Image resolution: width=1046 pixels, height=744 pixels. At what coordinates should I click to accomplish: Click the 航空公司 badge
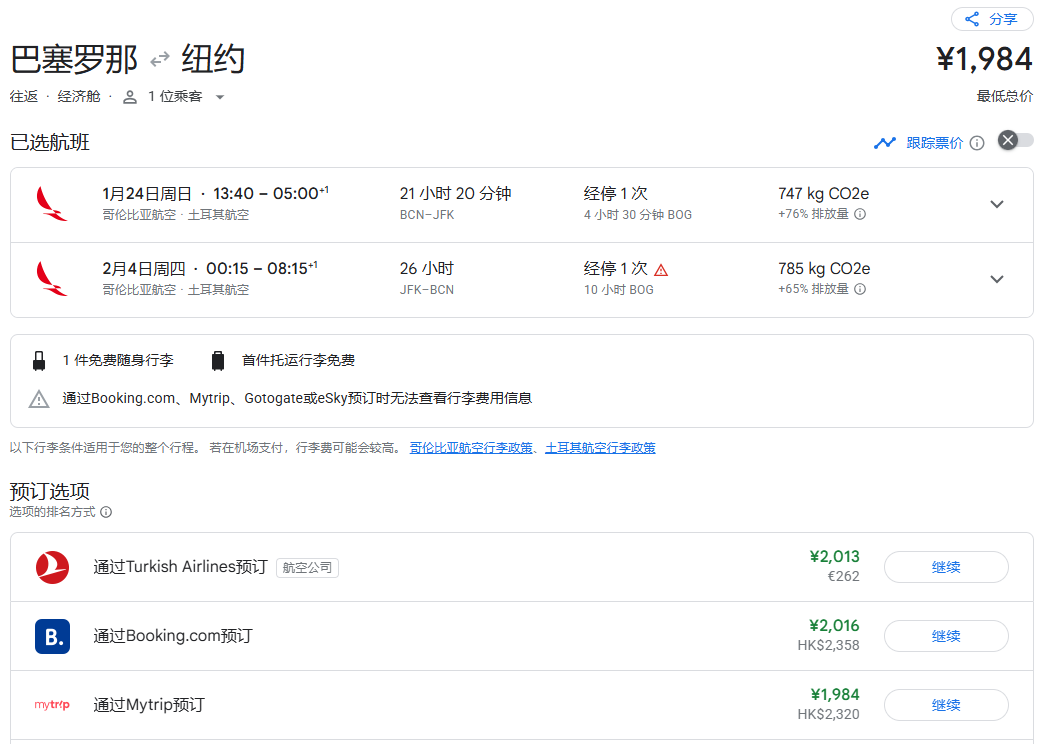point(308,568)
